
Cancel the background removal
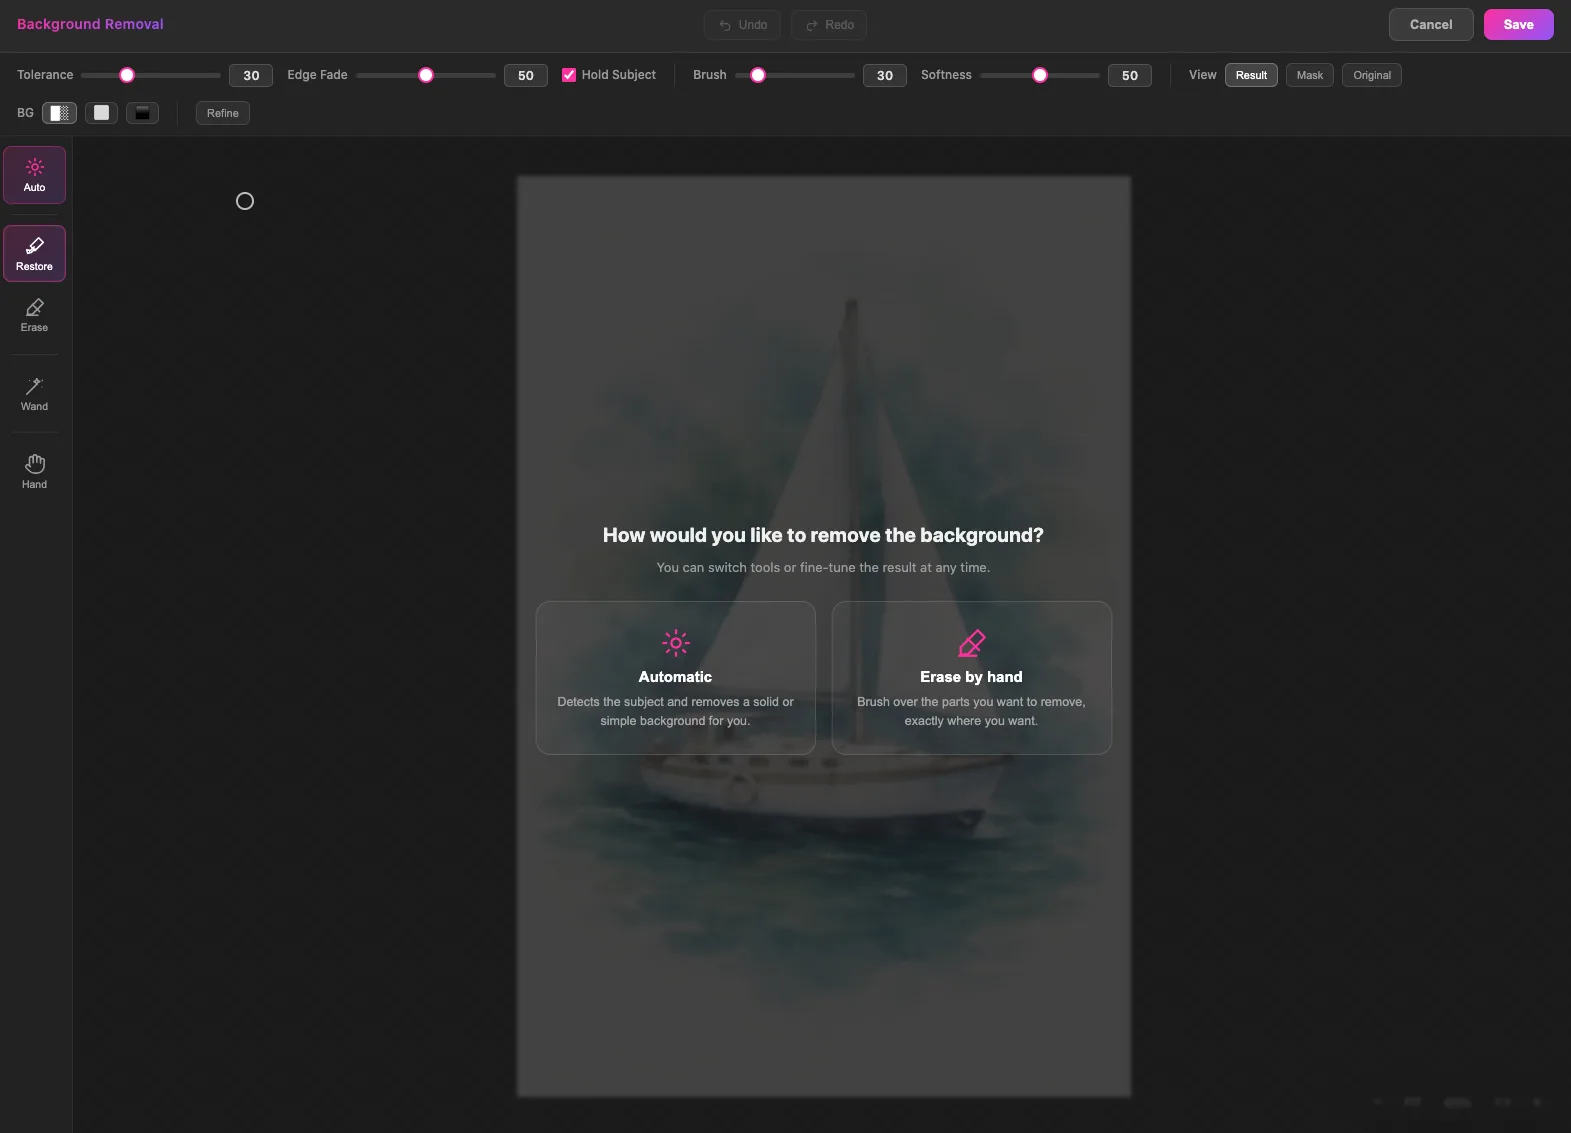point(1431,24)
